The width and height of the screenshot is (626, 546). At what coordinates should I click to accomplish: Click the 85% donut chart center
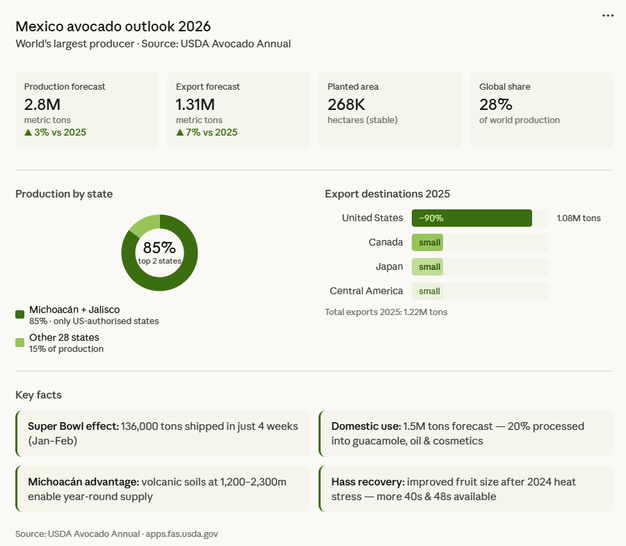tap(159, 250)
